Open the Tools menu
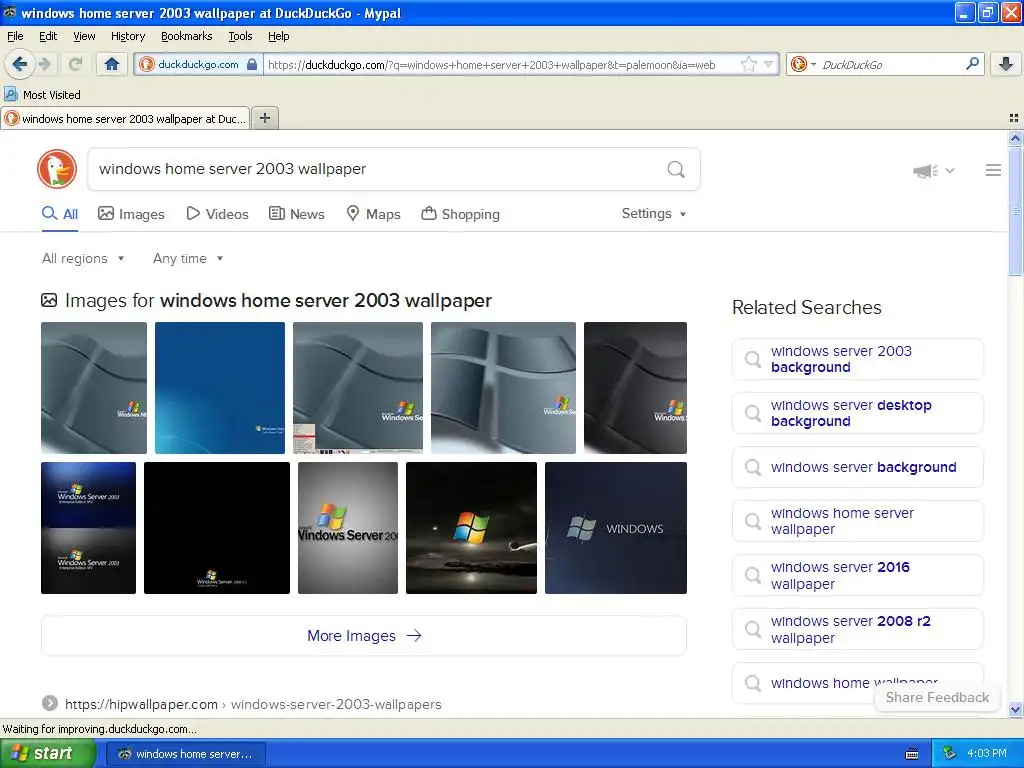Viewport: 1024px width, 768px height. click(240, 36)
